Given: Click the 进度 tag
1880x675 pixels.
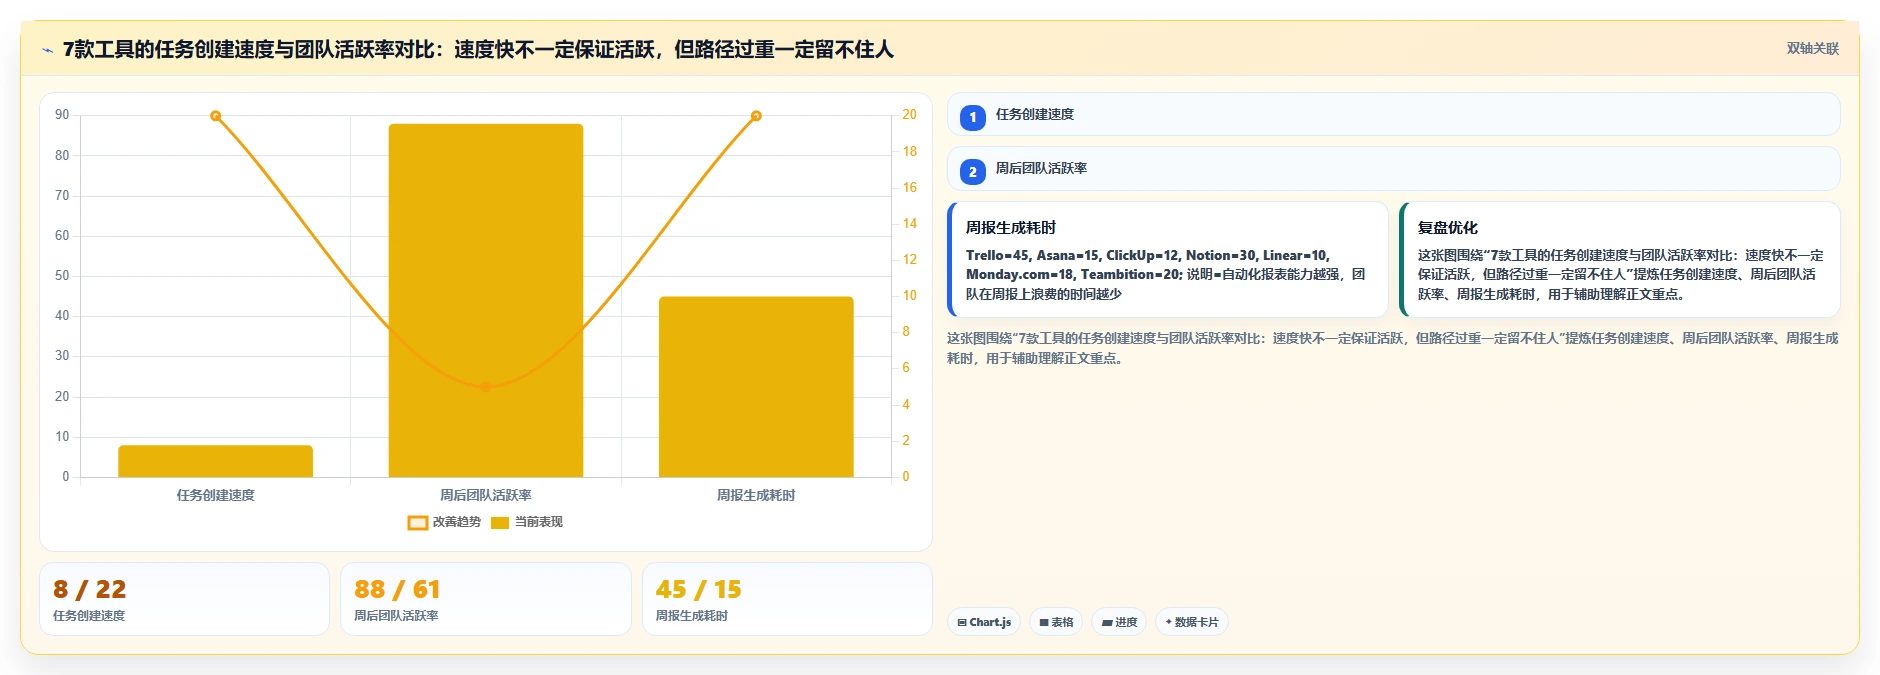Looking at the screenshot, I should pyautogui.click(x=1119, y=622).
